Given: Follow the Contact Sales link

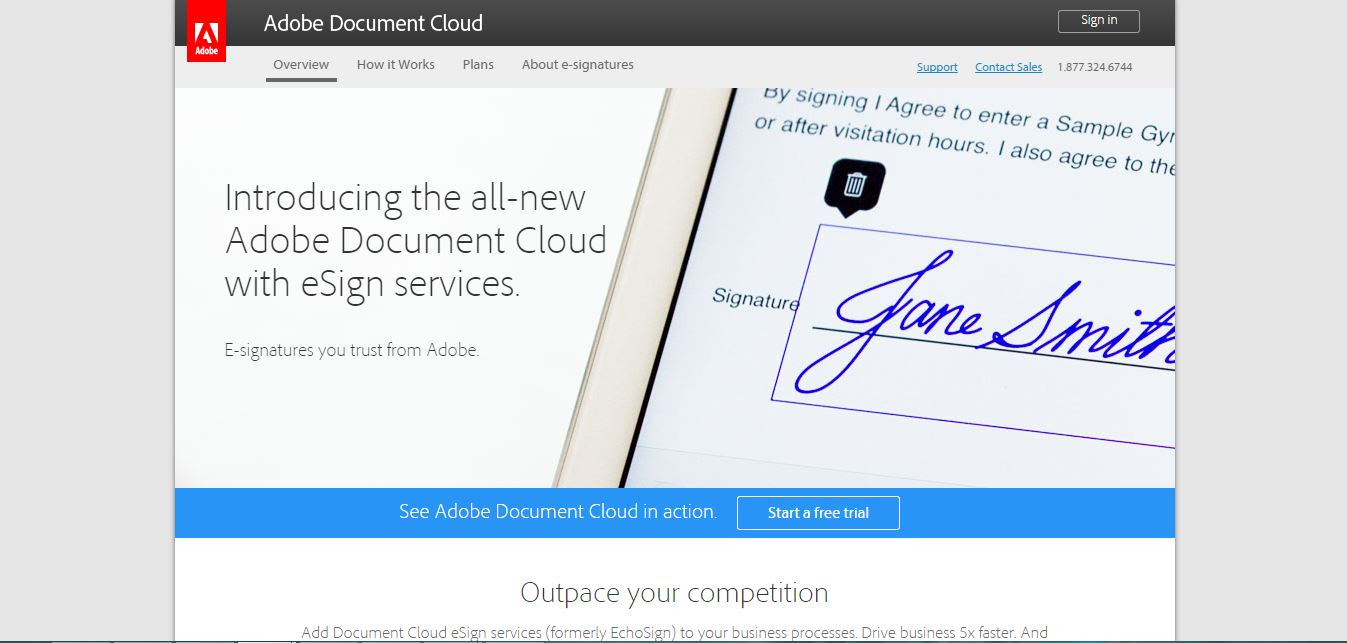Looking at the screenshot, I should pos(1008,67).
